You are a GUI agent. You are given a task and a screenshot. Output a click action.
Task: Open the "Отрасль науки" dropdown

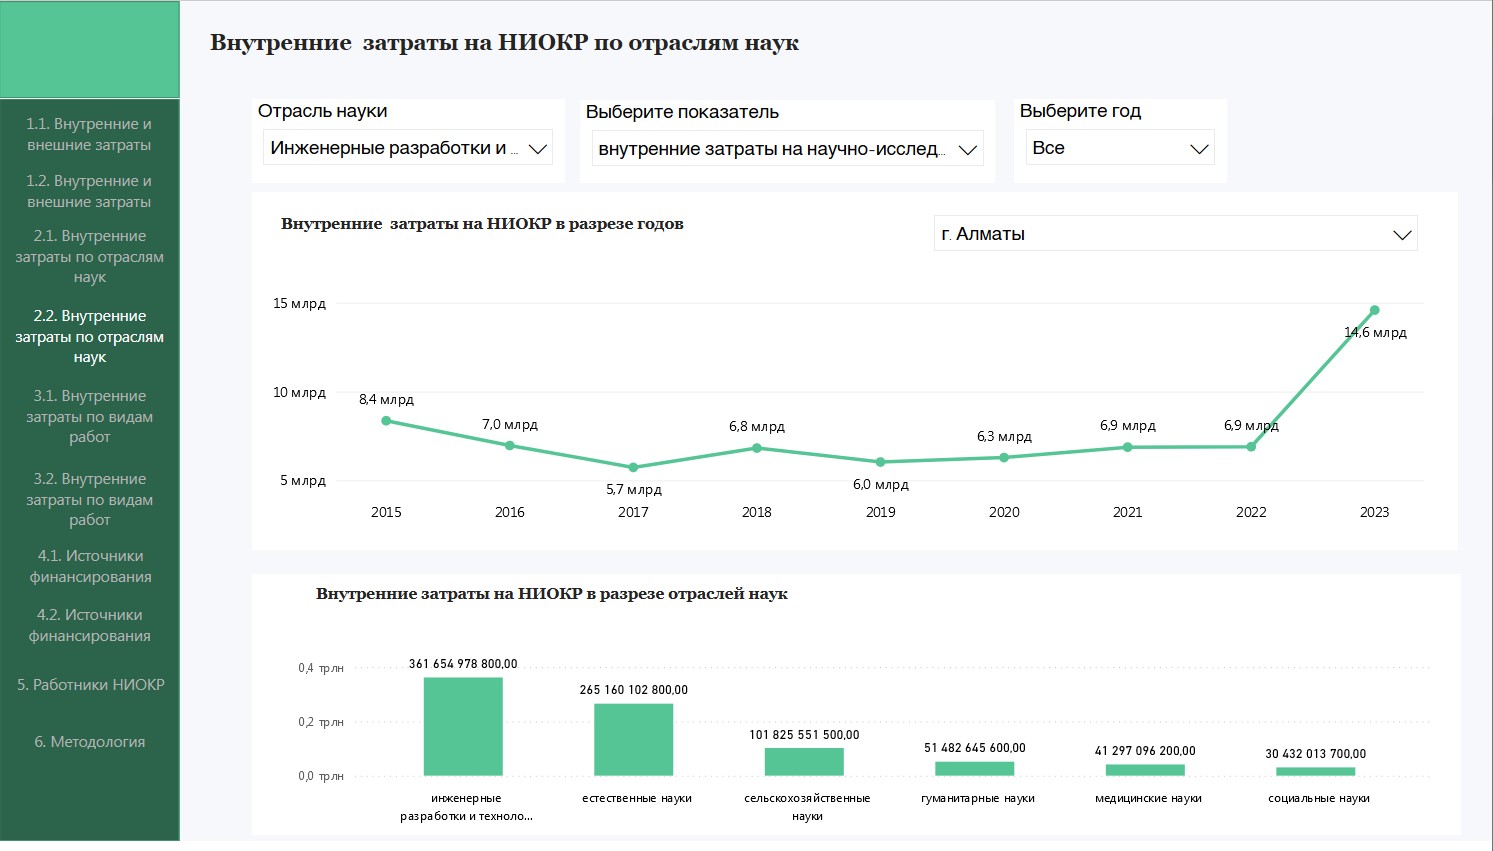(408, 148)
